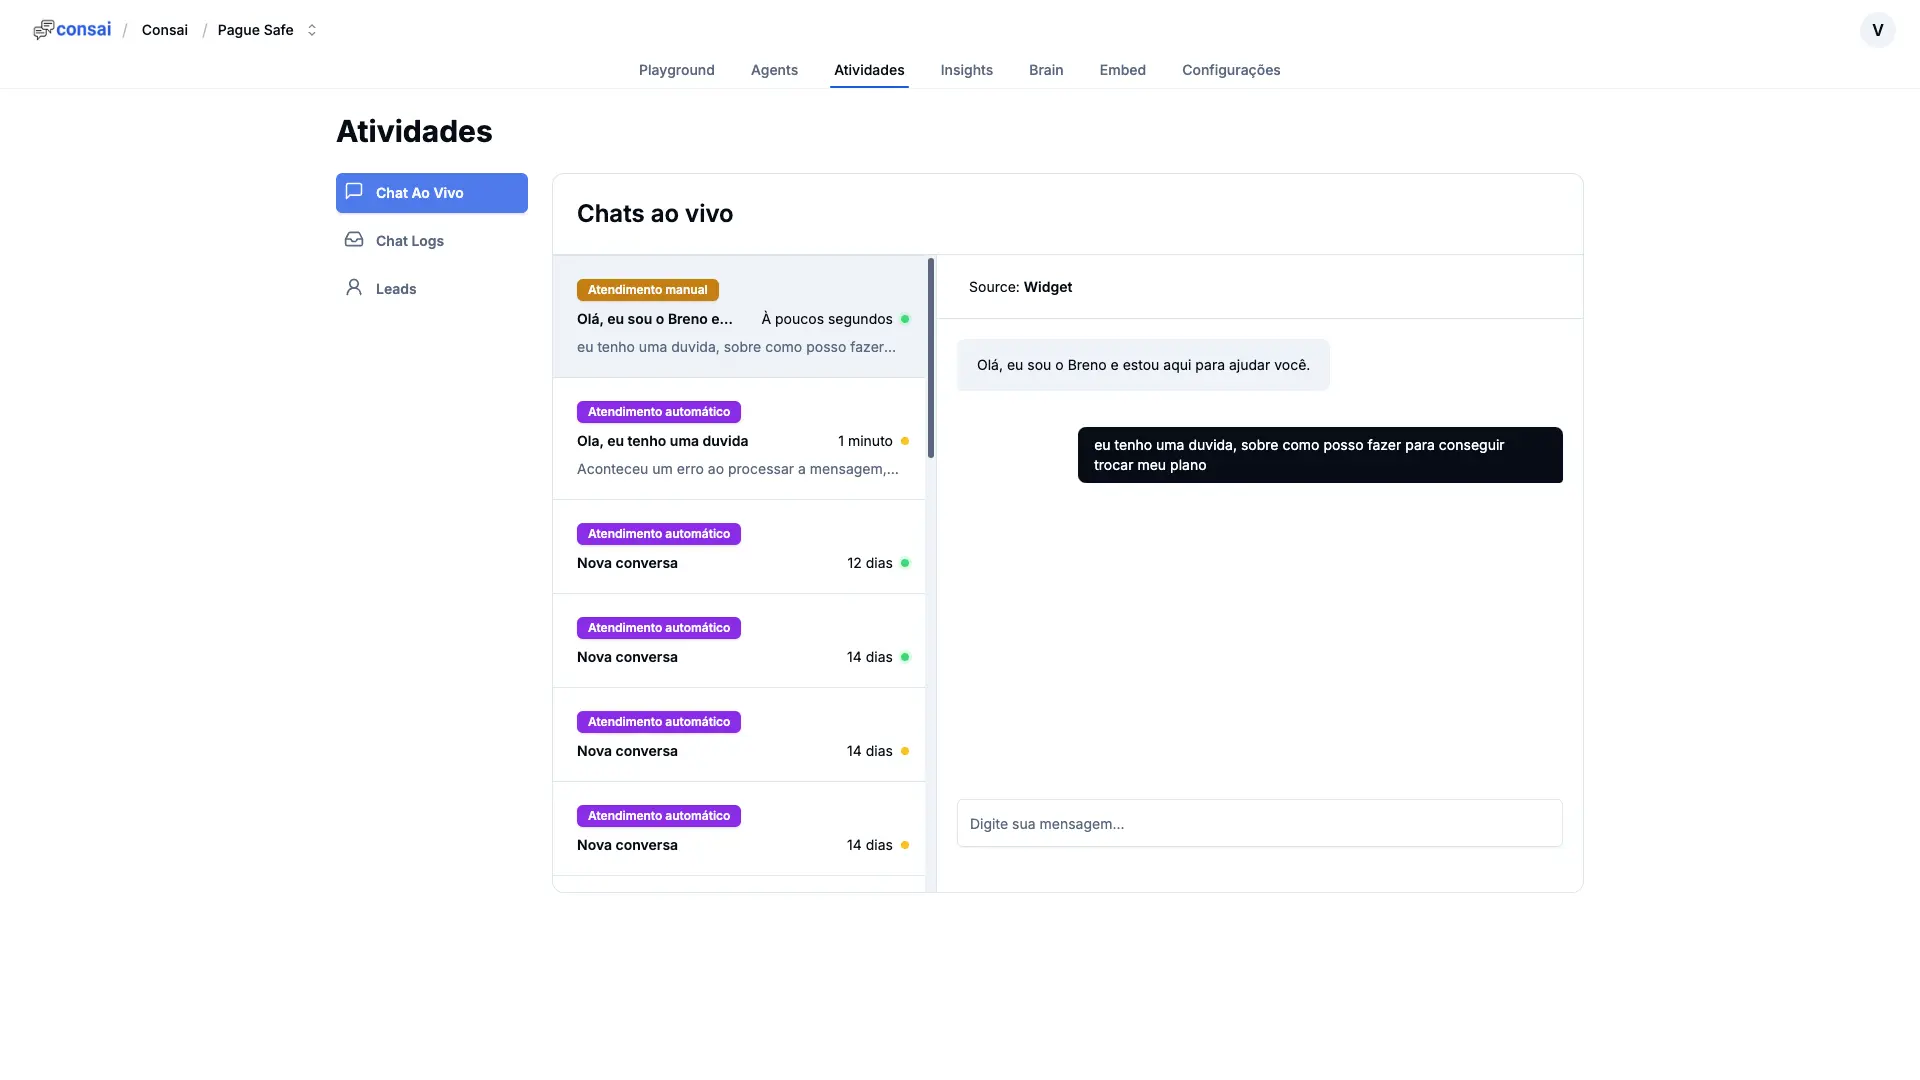The width and height of the screenshot is (1920, 1080).
Task: Click the Atendimento automático badge on 12 dias chat
Action: pos(658,534)
